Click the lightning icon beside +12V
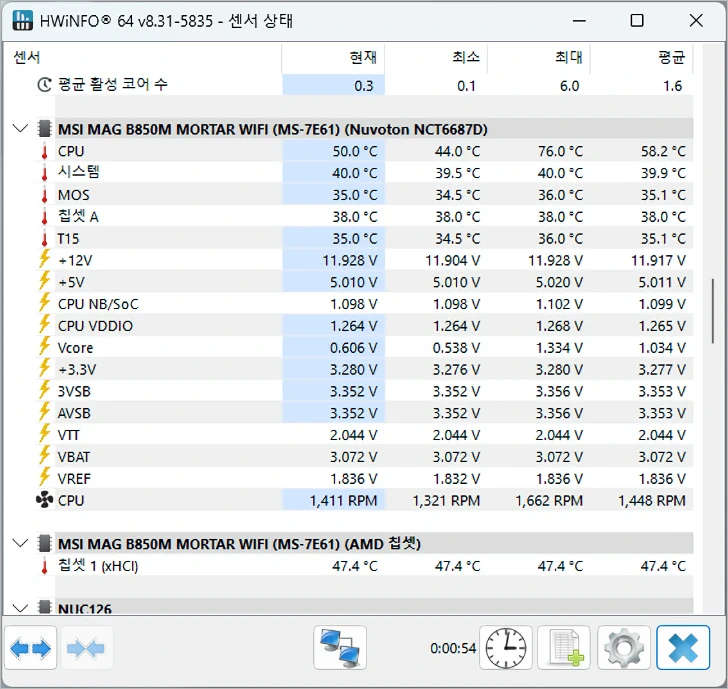728x689 pixels. (45, 259)
